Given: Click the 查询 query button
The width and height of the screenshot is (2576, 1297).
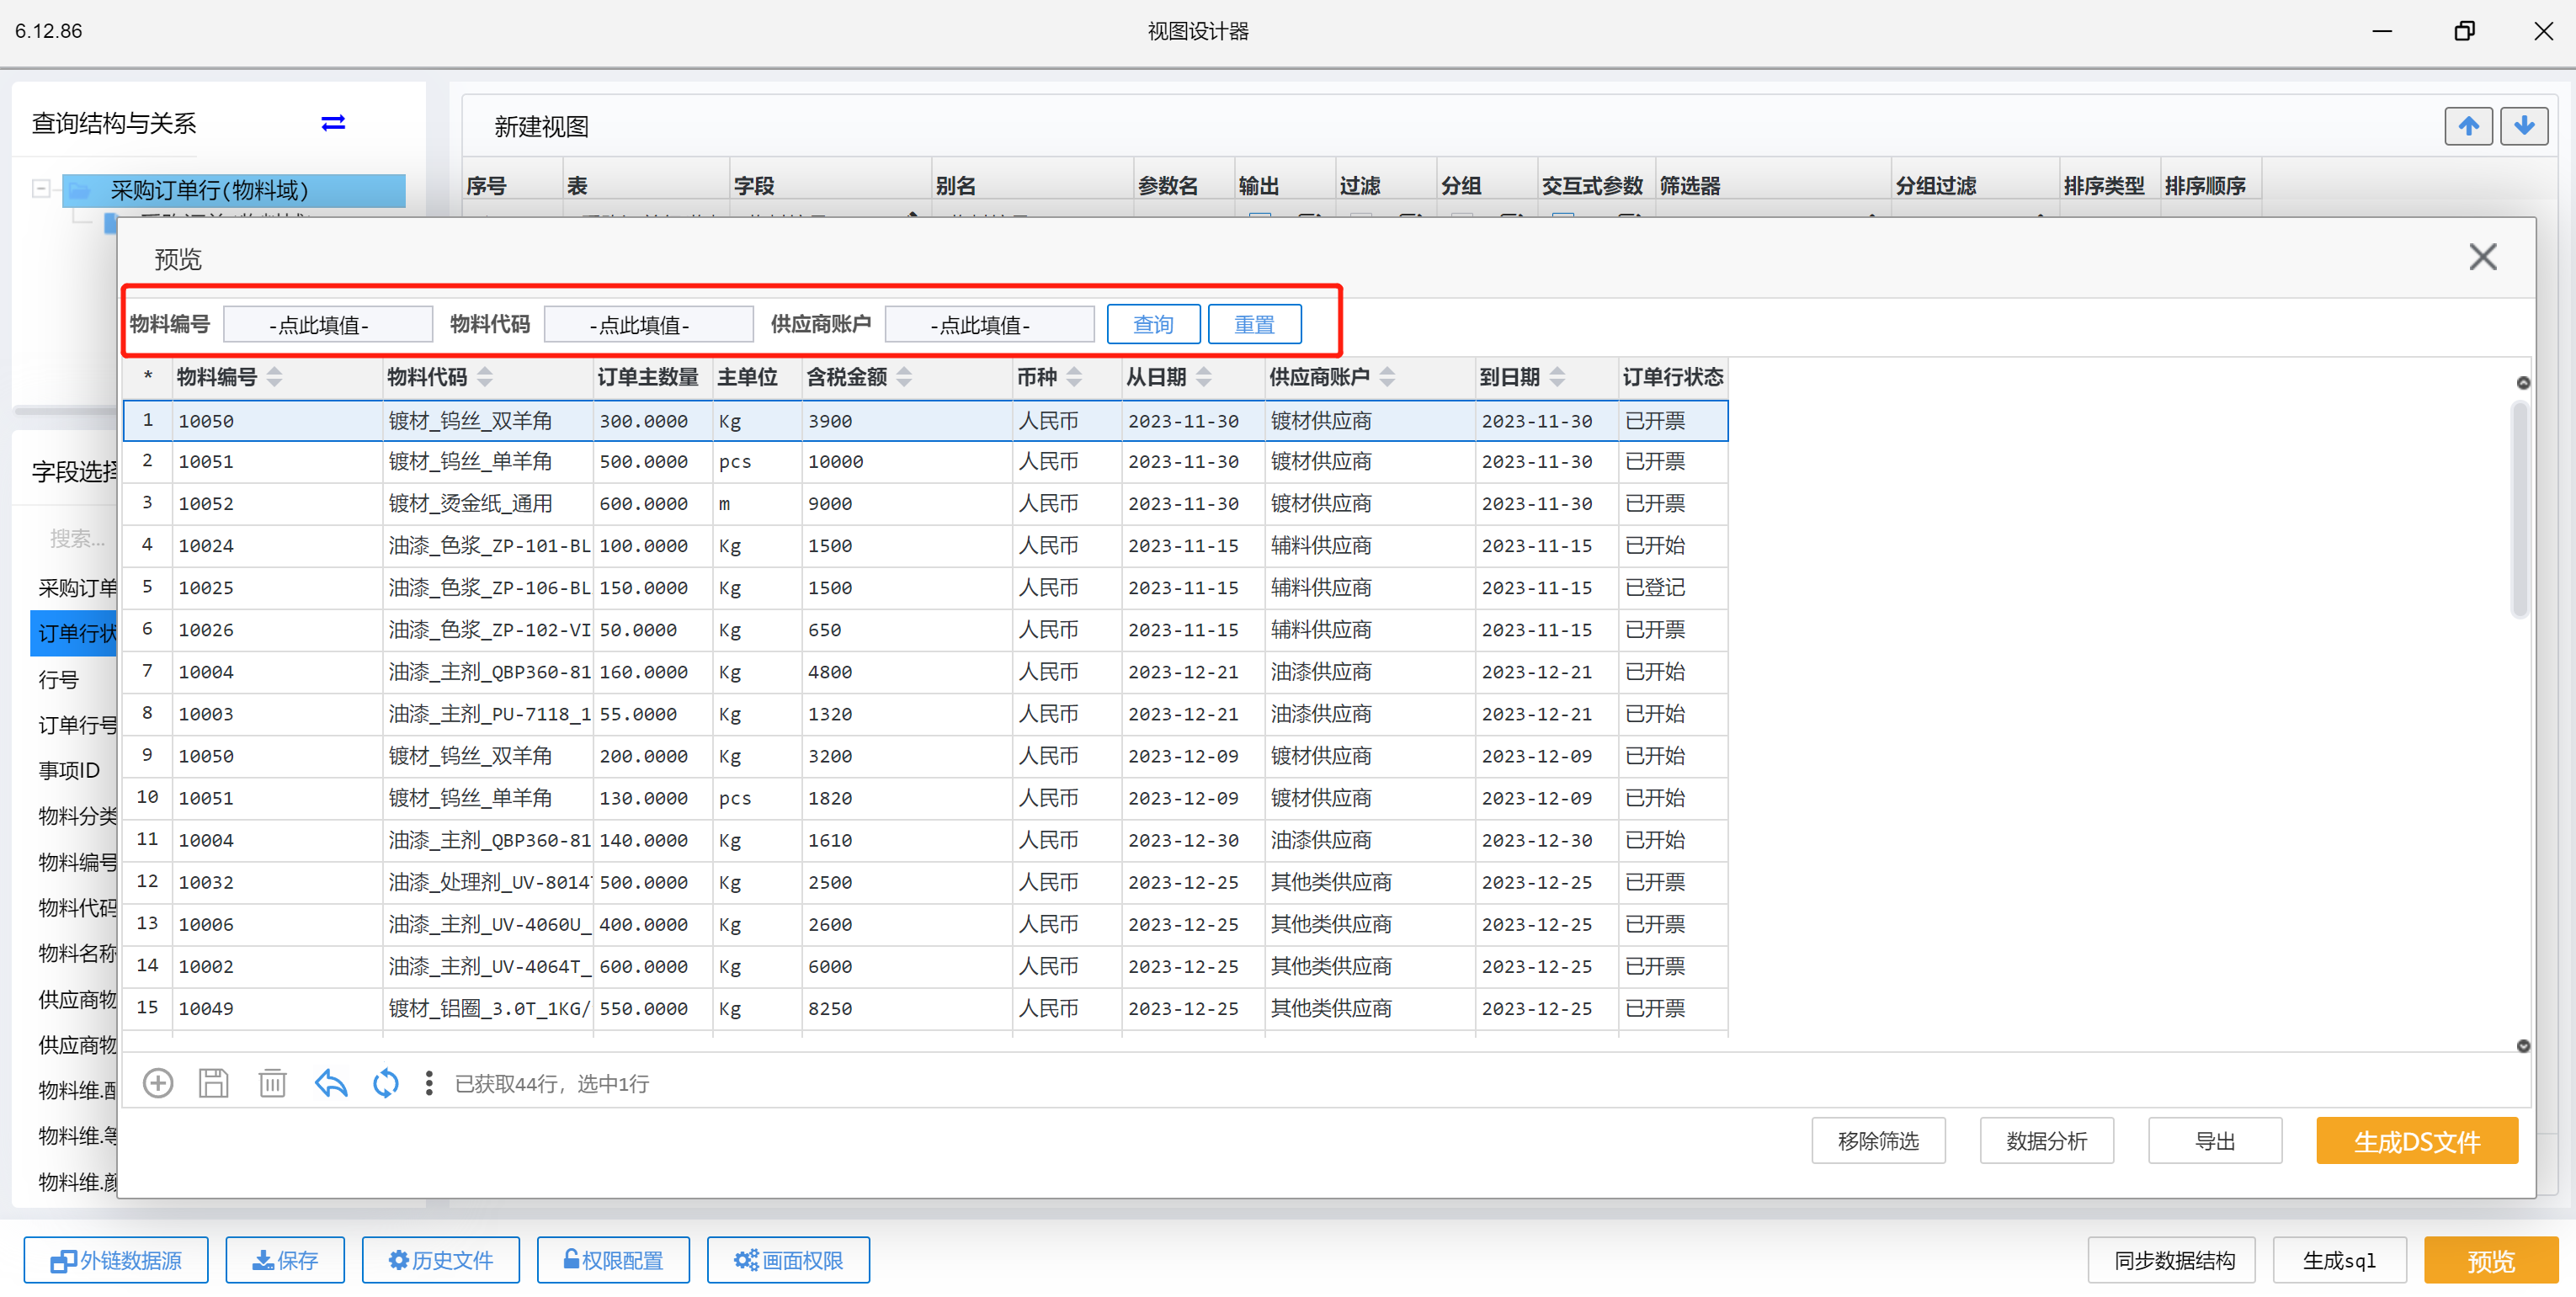Looking at the screenshot, I should (x=1153, y=324).
